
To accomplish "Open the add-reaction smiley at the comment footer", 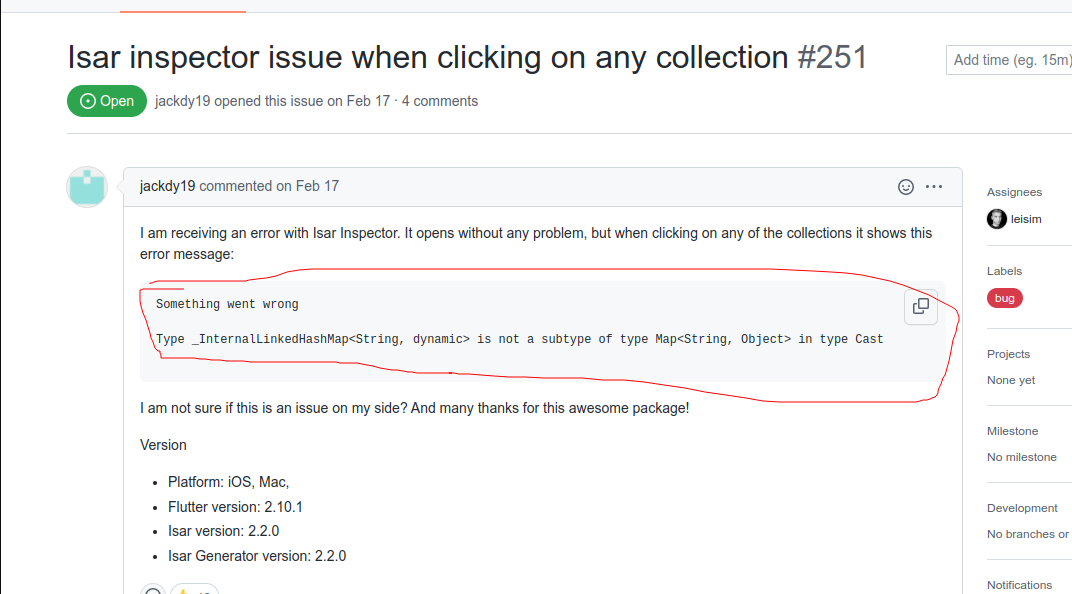I will (x=153, y=591).
